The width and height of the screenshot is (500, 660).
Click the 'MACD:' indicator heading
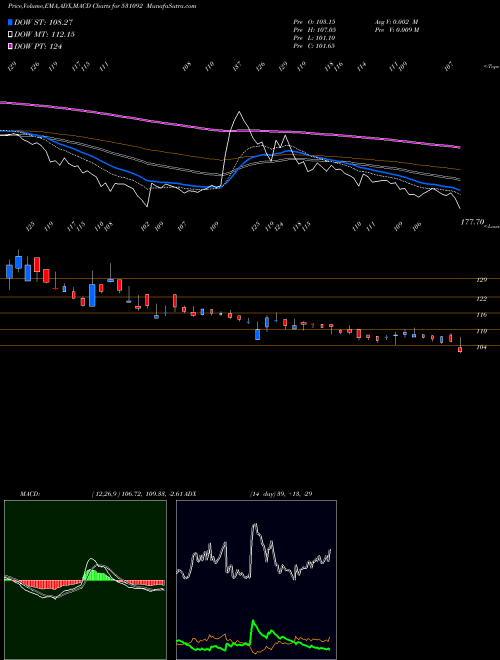pos(30,494)
